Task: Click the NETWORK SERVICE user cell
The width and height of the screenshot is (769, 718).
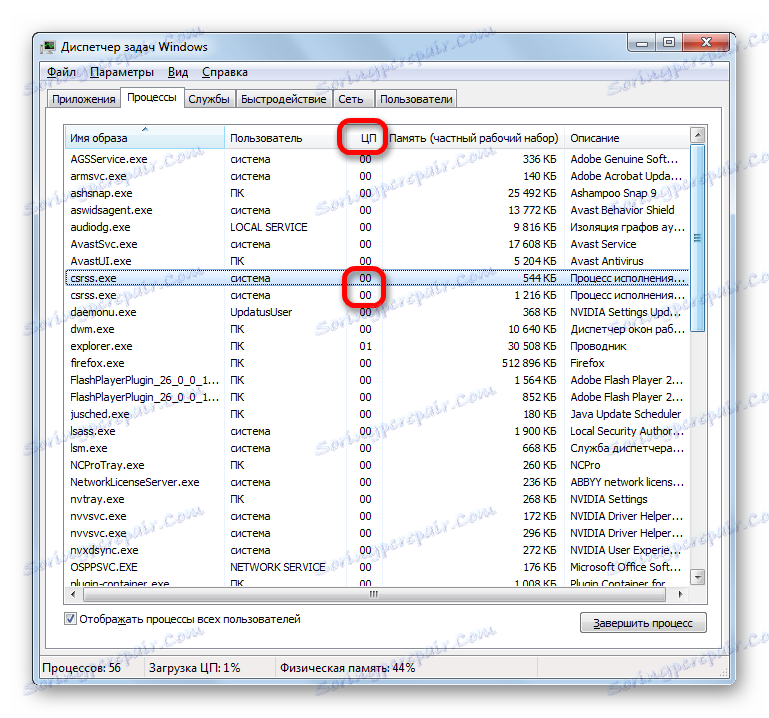Action: 278,567
